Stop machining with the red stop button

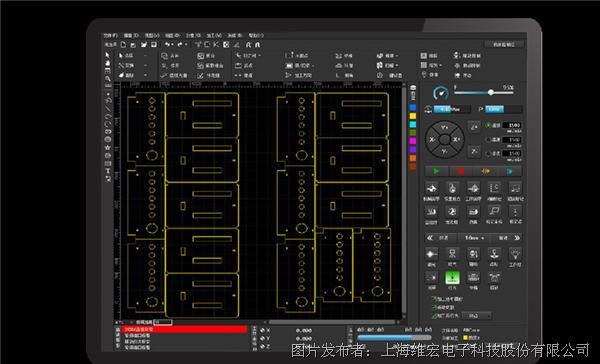pos(461,171)
